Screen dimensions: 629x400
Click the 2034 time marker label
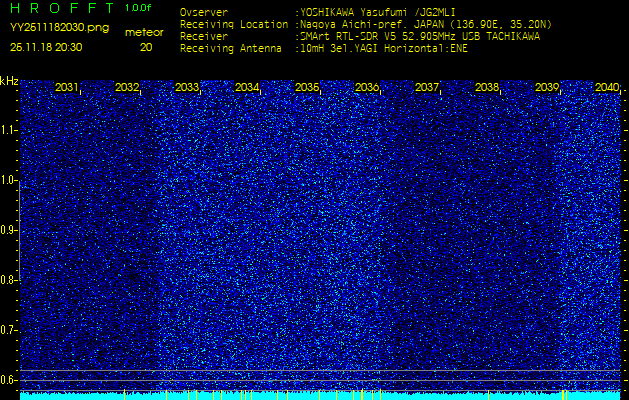tap(247, 87)
